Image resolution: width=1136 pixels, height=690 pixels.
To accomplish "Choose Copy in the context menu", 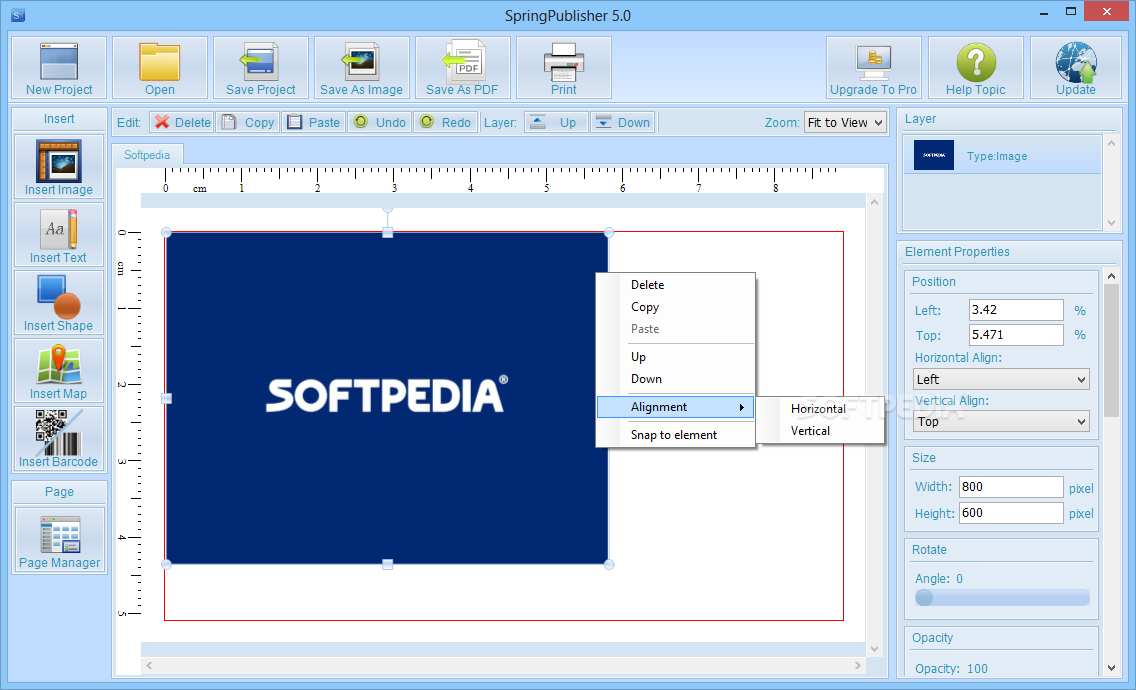I will point(675,307).
